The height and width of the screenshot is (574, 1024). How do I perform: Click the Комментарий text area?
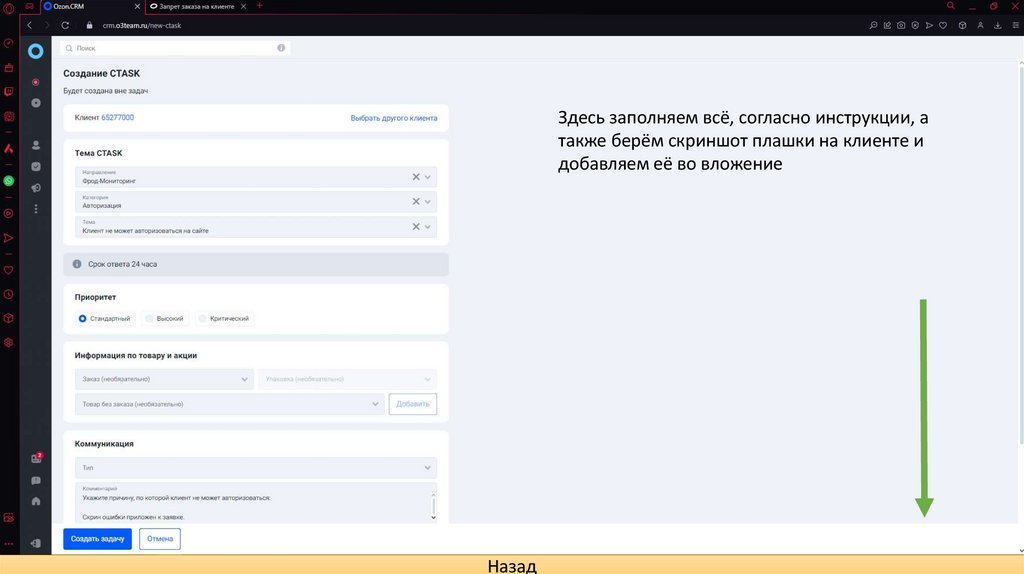252,503
